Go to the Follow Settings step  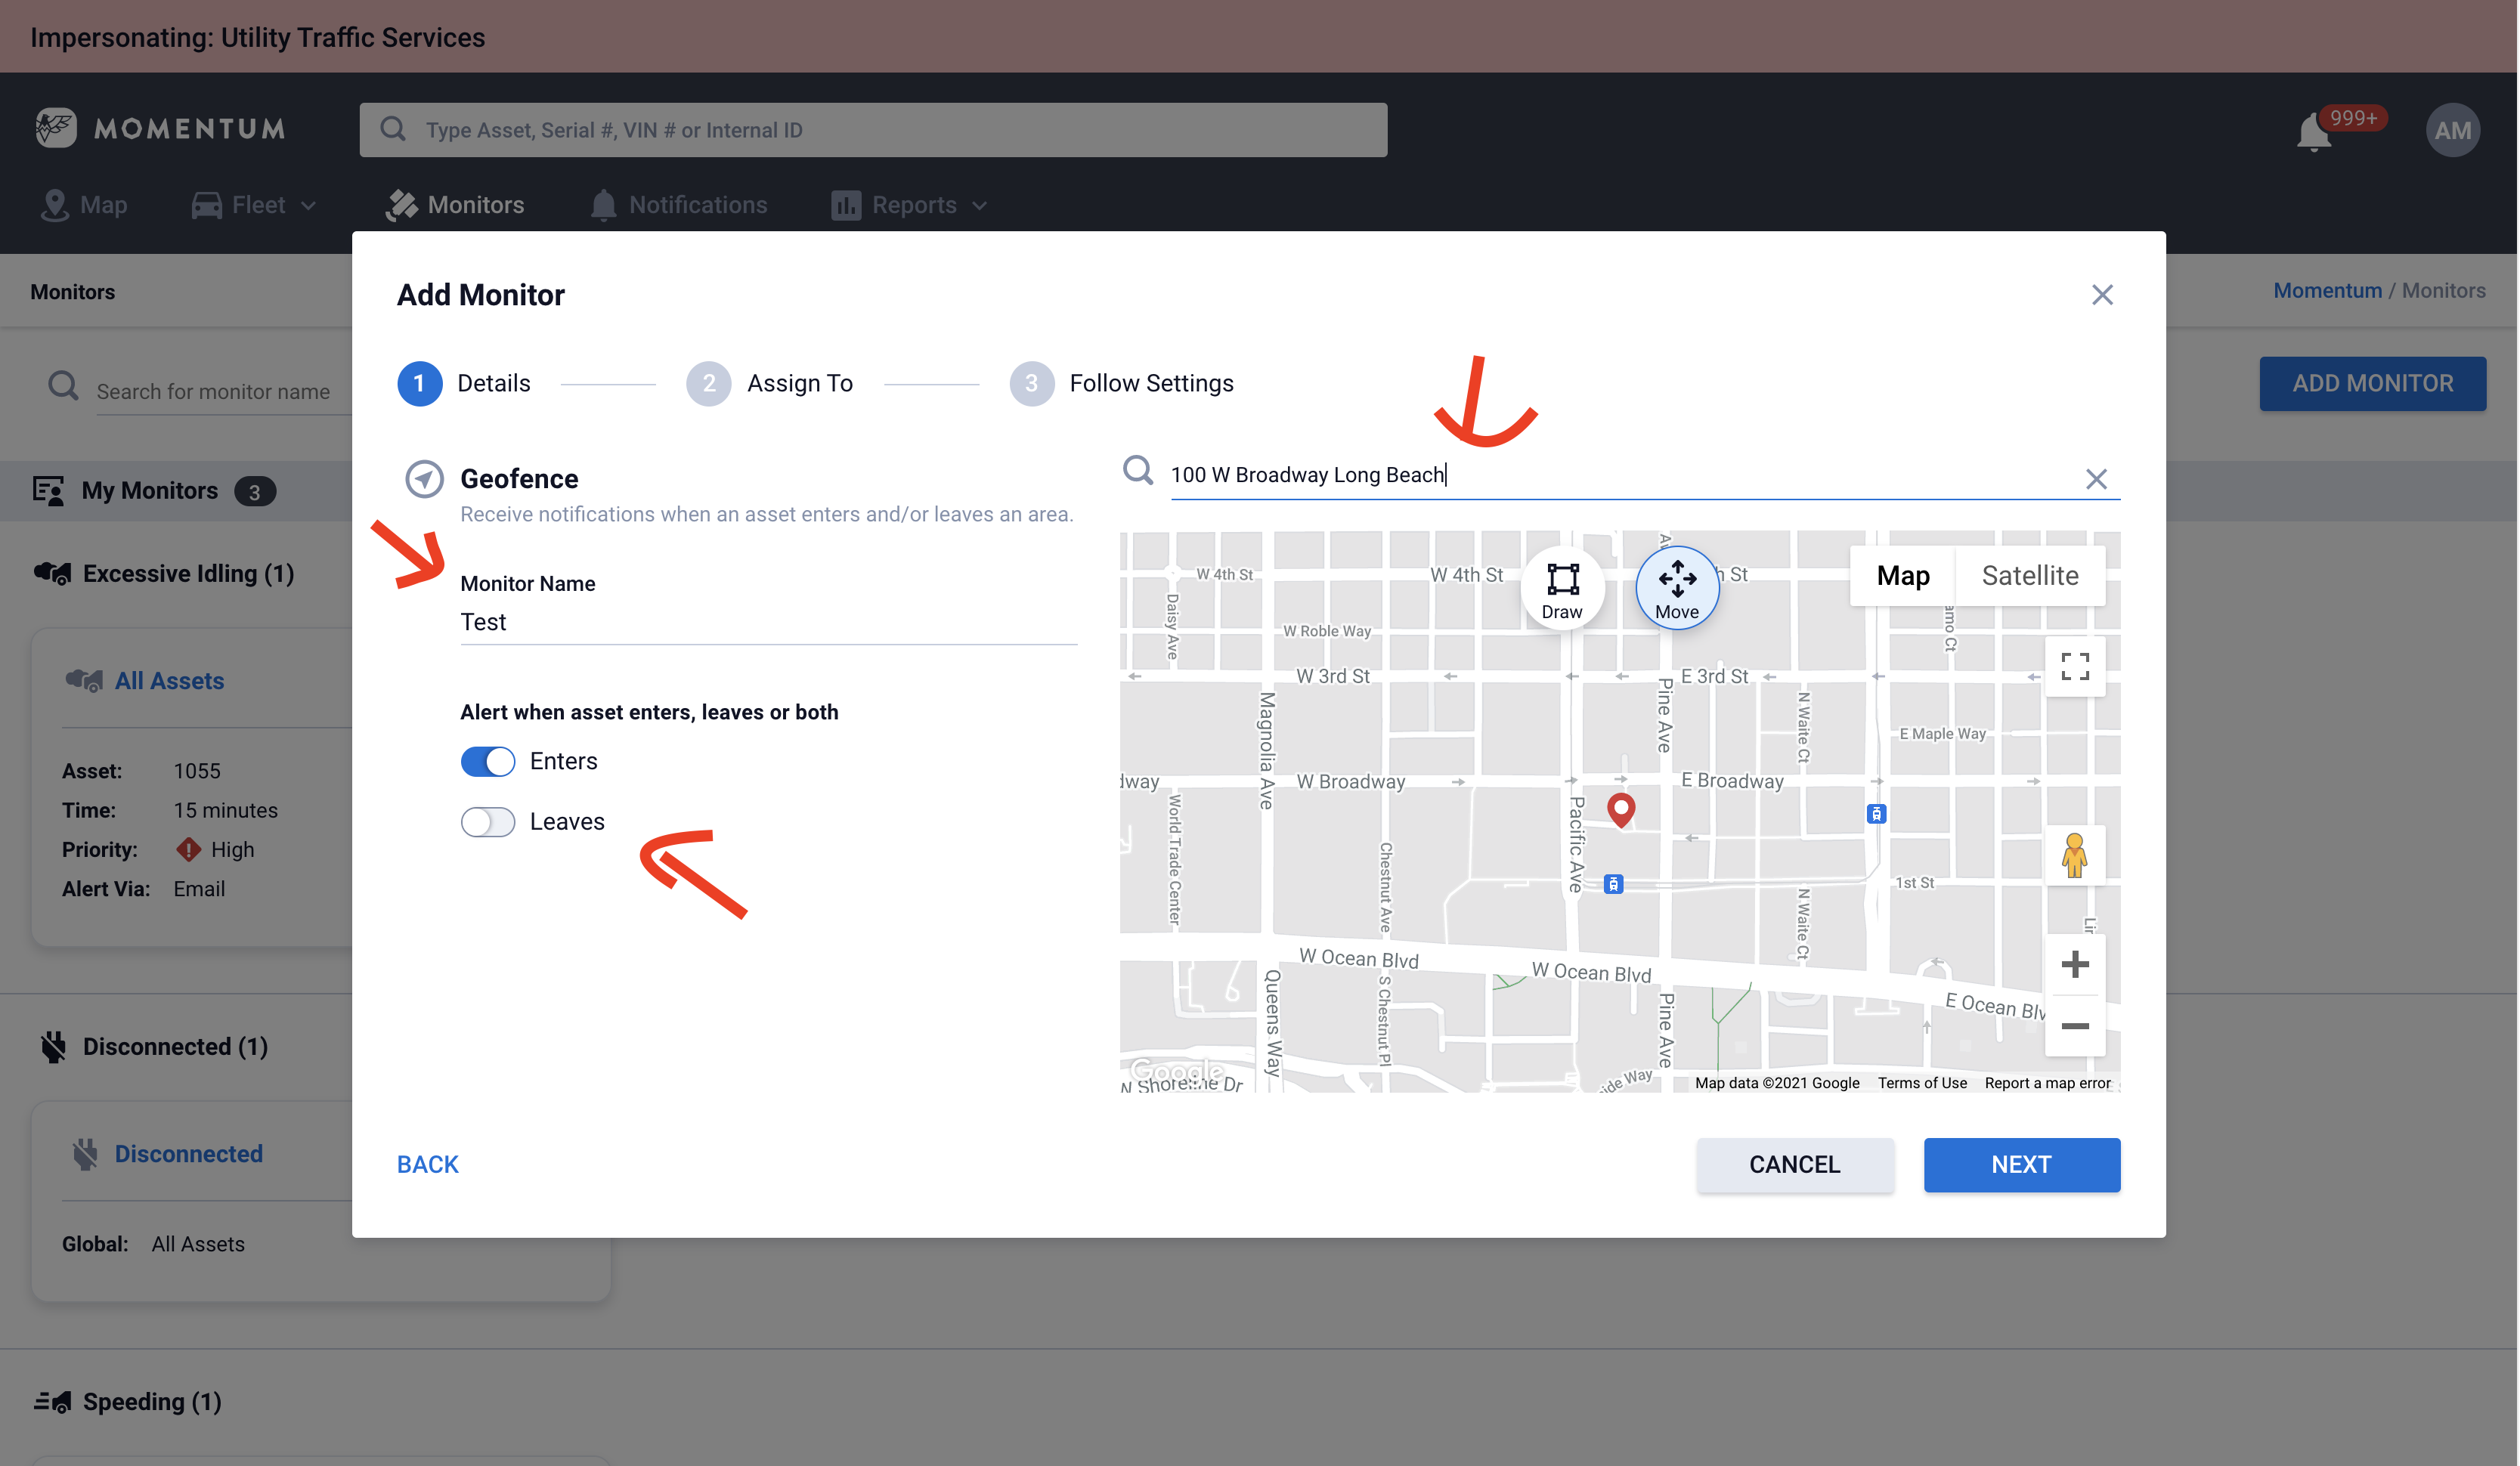pyautogui.click(x=1121, y=383)
